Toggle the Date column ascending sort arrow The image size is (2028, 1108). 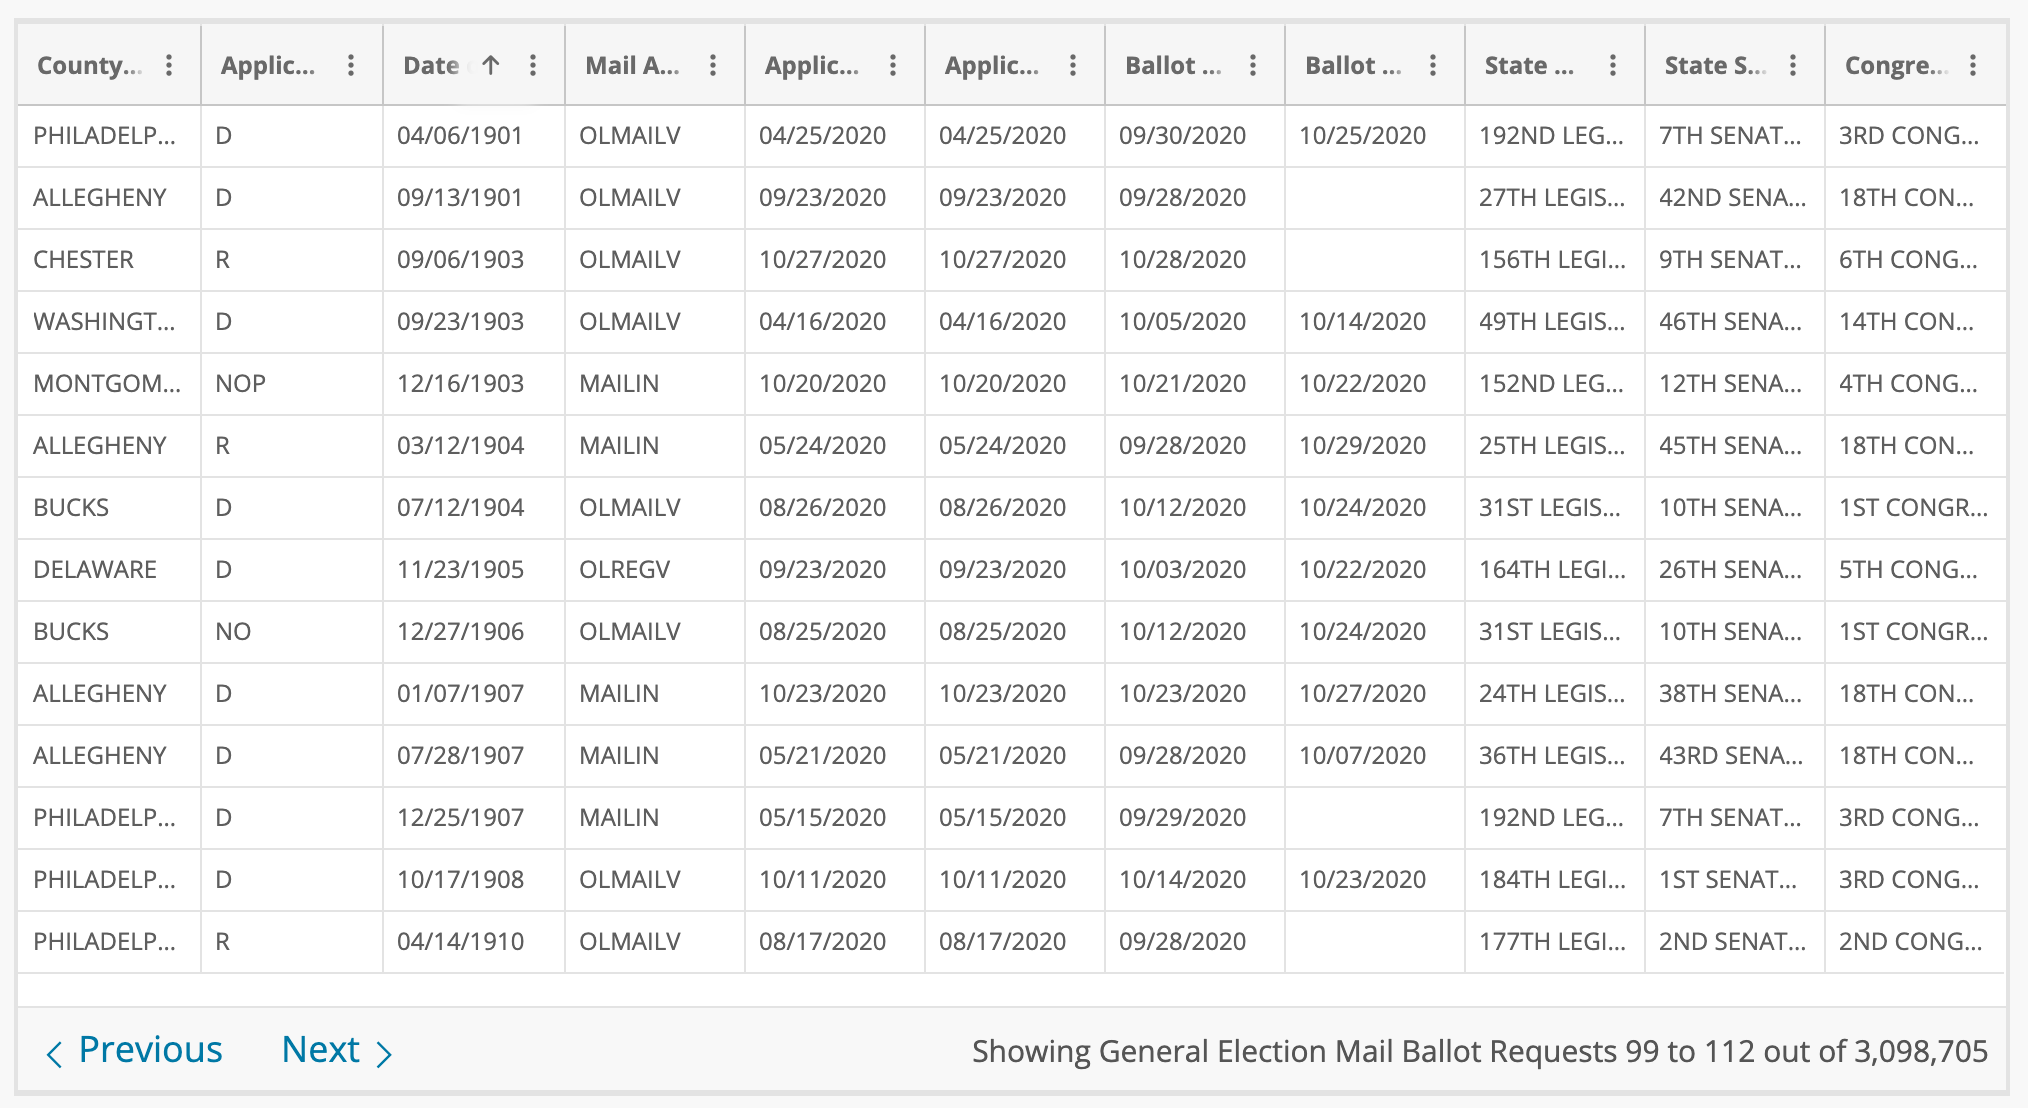490,66
